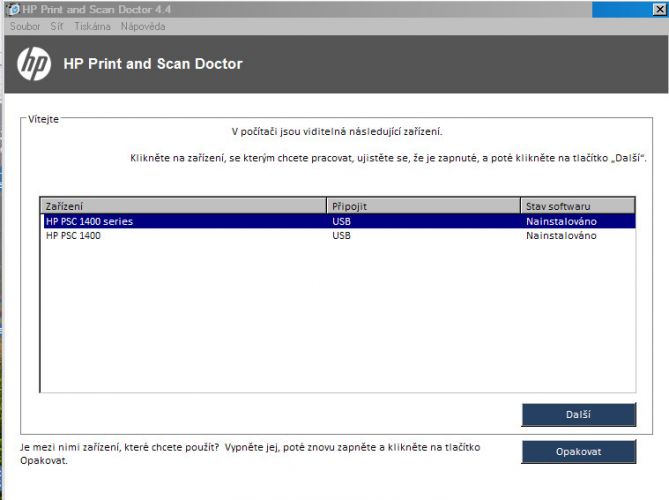The height and width of the screenshot is (500, 669).
Task: Open the Síť menu
Action: pos(56,26)
